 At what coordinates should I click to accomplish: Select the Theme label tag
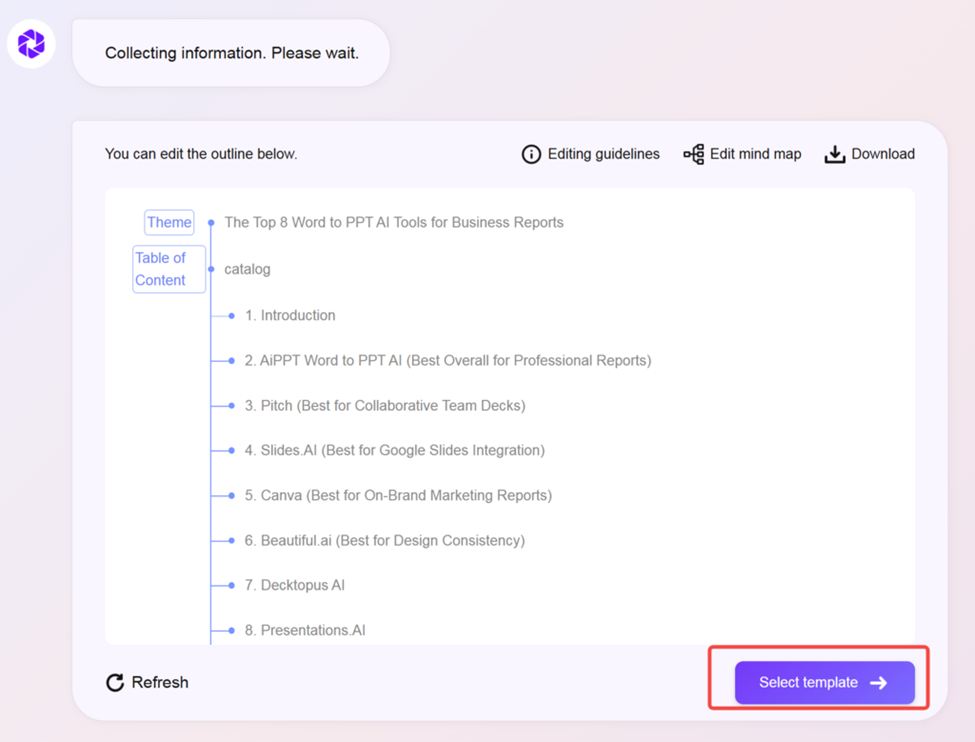pyautogui.click(x=169, y=222)
